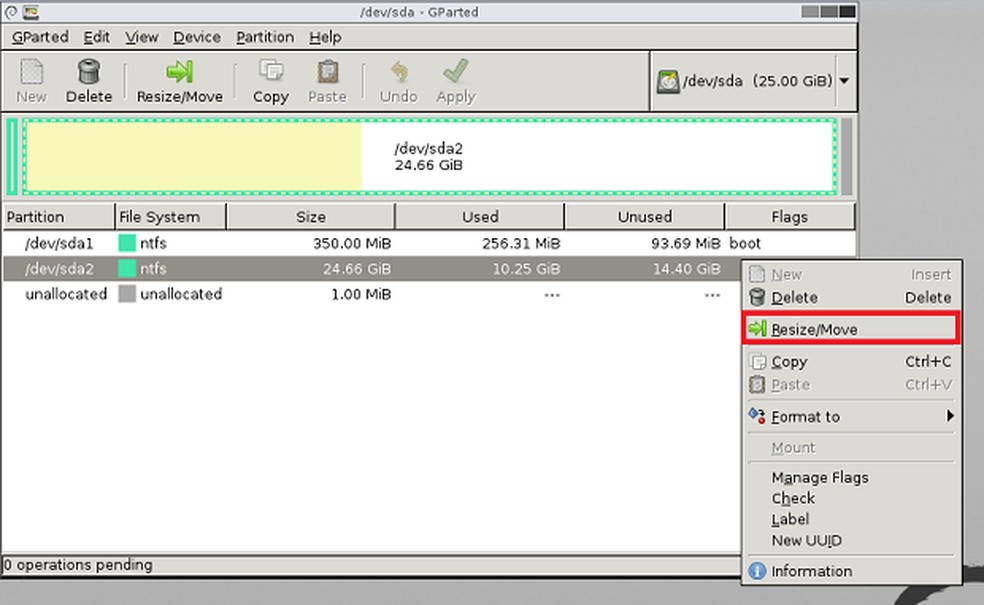Click the Format to icon in context menu
Image resolution: width=984 pixels, height=605 pixels.
click(757, 416)
